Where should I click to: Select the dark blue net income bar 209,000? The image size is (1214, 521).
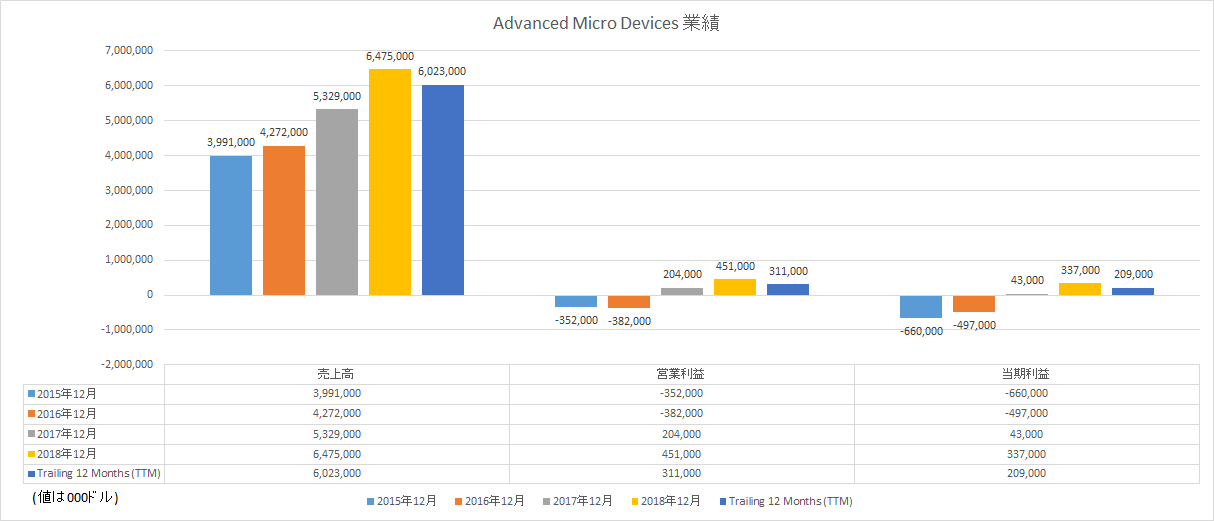click(x=1133, y=291)
